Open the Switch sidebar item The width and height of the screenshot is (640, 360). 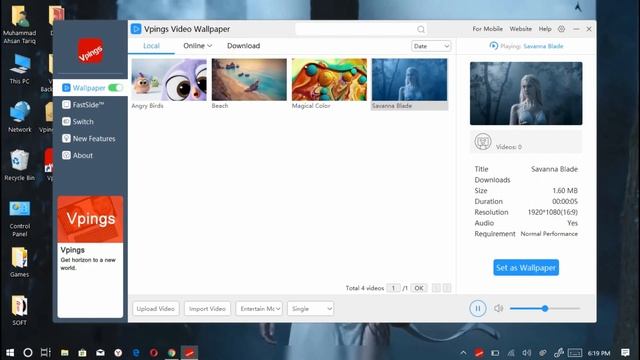tap(78, 122)
